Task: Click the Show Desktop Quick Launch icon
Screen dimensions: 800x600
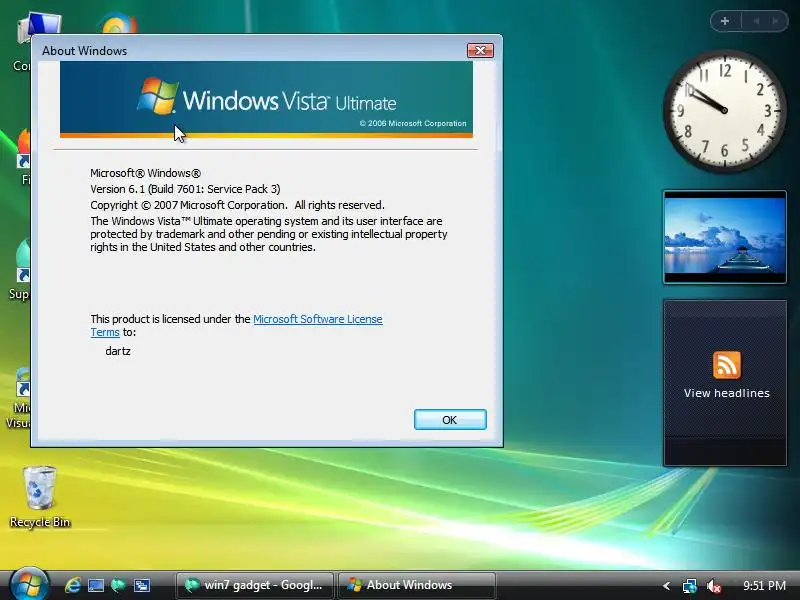Action: [x=95, y=585]
